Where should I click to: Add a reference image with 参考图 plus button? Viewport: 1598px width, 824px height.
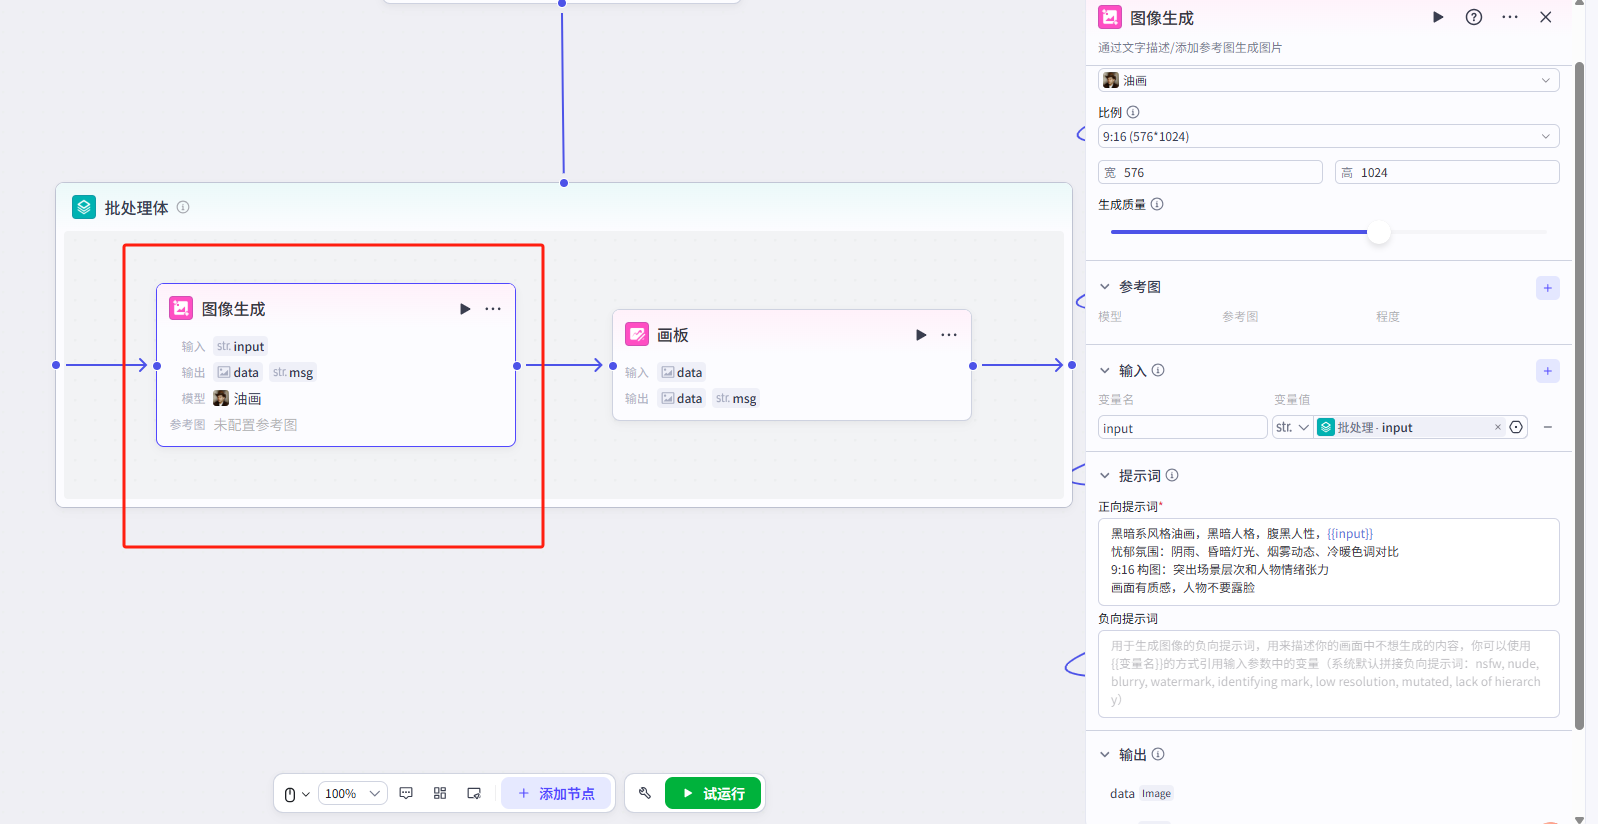click(1547, 288)
